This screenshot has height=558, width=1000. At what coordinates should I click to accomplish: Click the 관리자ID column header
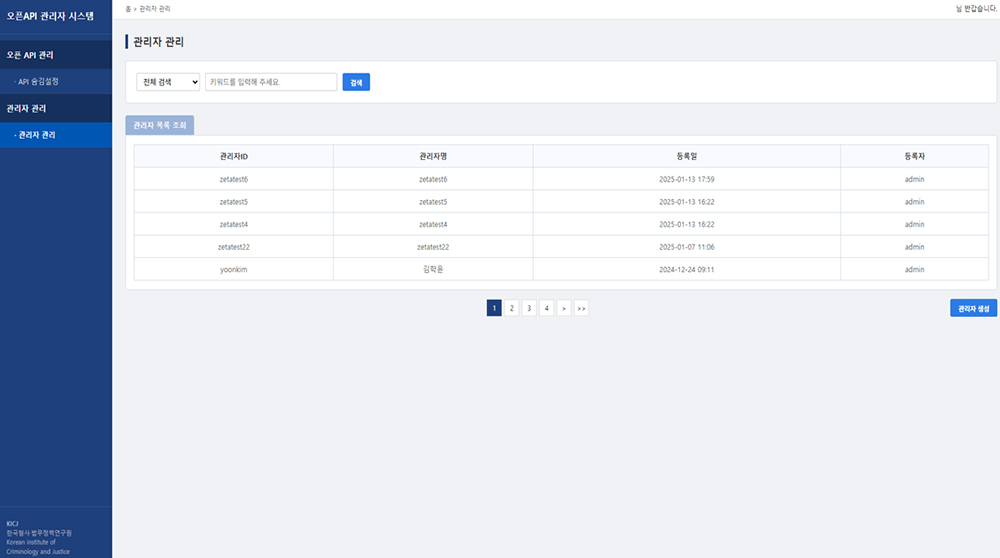tap(233, 156)
